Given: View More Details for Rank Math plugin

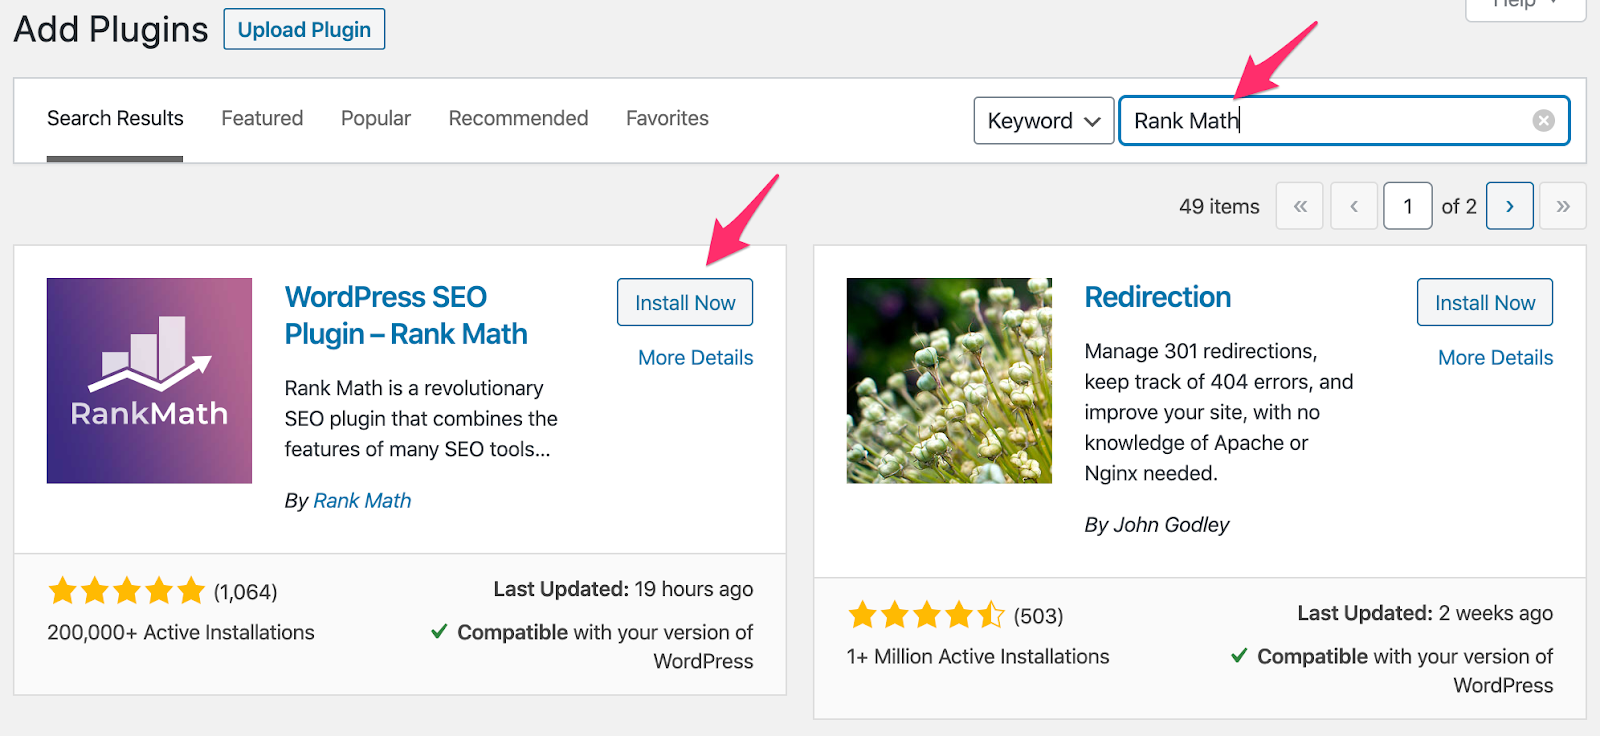Looking at the screenshot, I should [696, 358].
